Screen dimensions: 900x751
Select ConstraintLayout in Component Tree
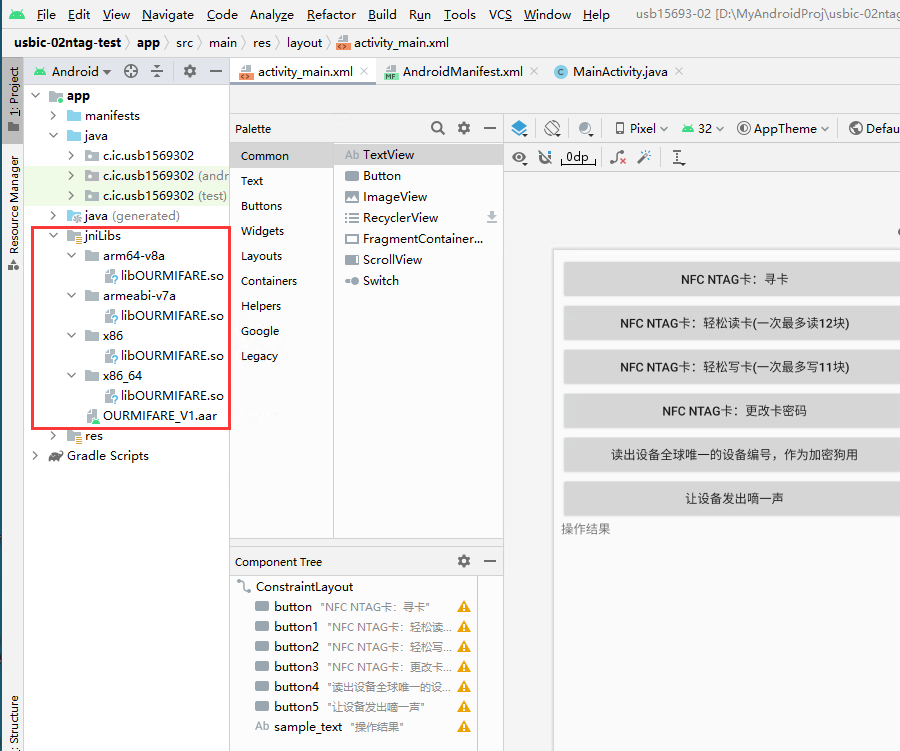[x=304, y=587]
